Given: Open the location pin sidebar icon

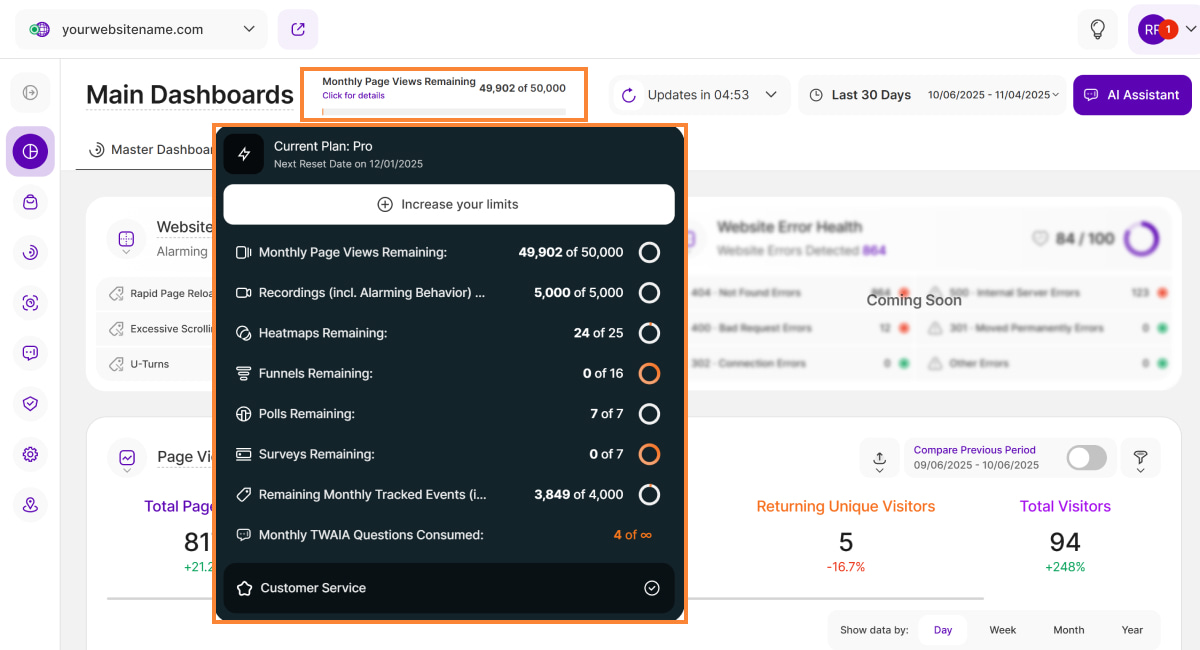Looking at the screenshot, I should pos(30,505).
